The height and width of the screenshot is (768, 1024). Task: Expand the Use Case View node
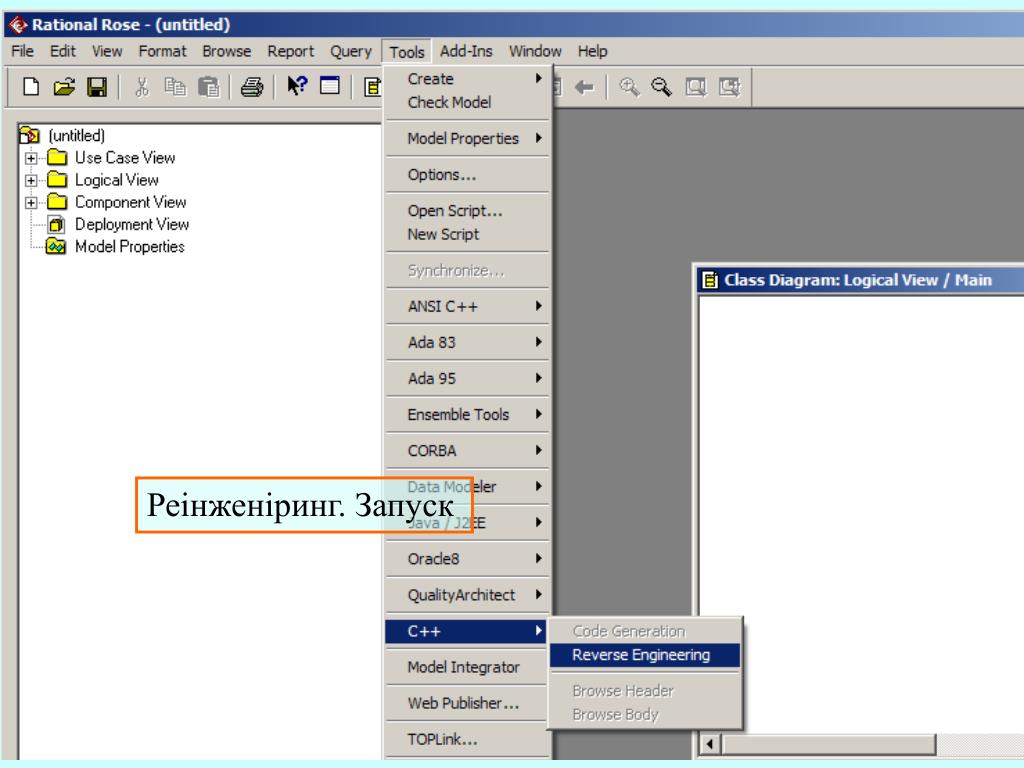31,158
